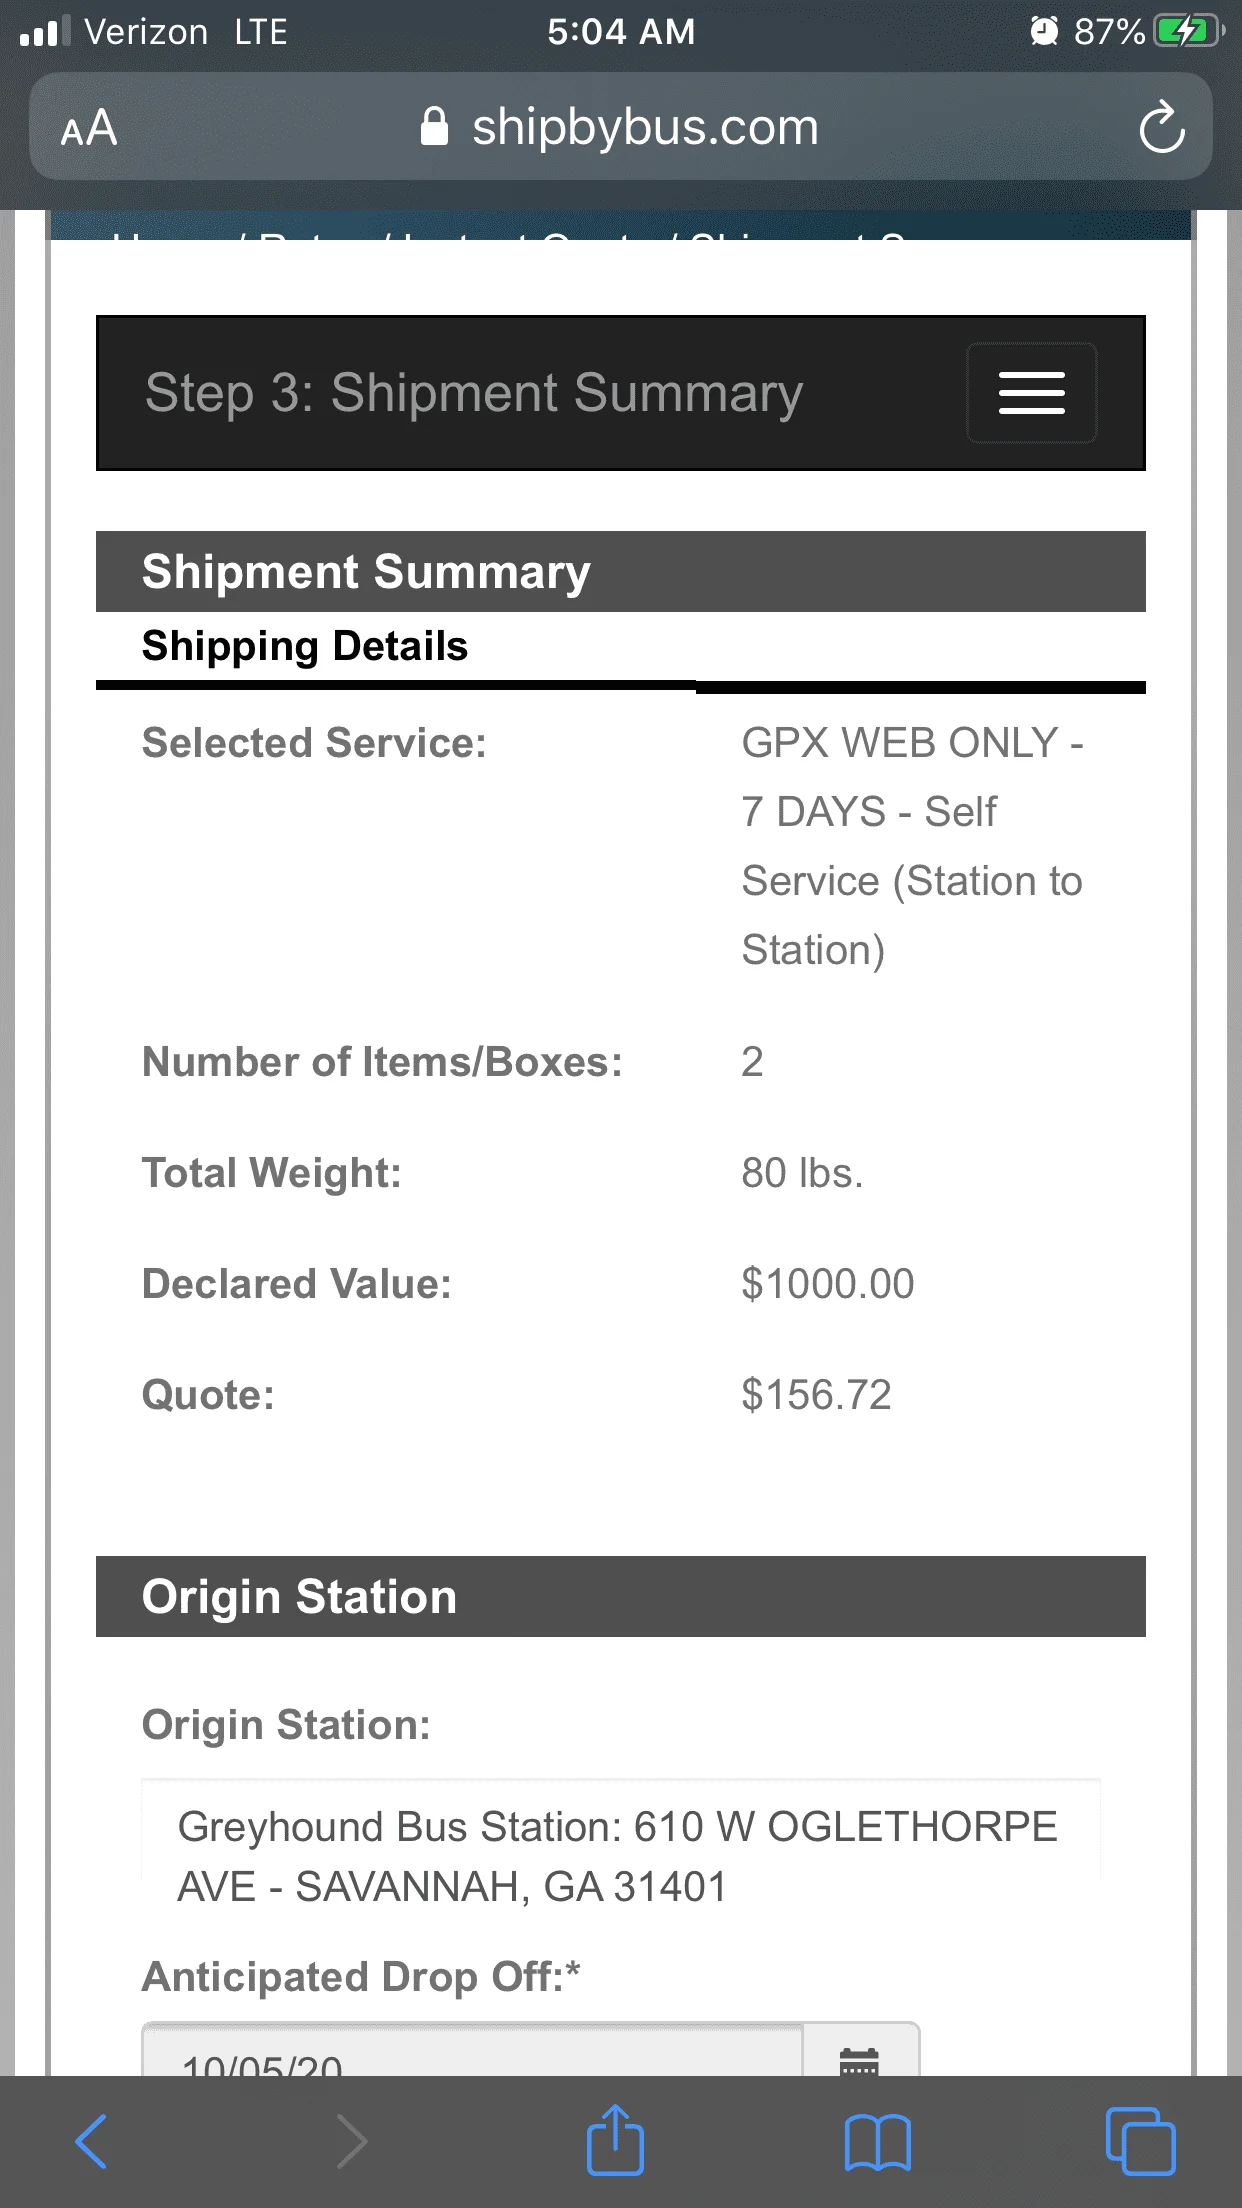Go back with Safari back arrow
The width and height of the screenshot is (1242, 2208).
pyautogui.click(x=91, y=2141)
